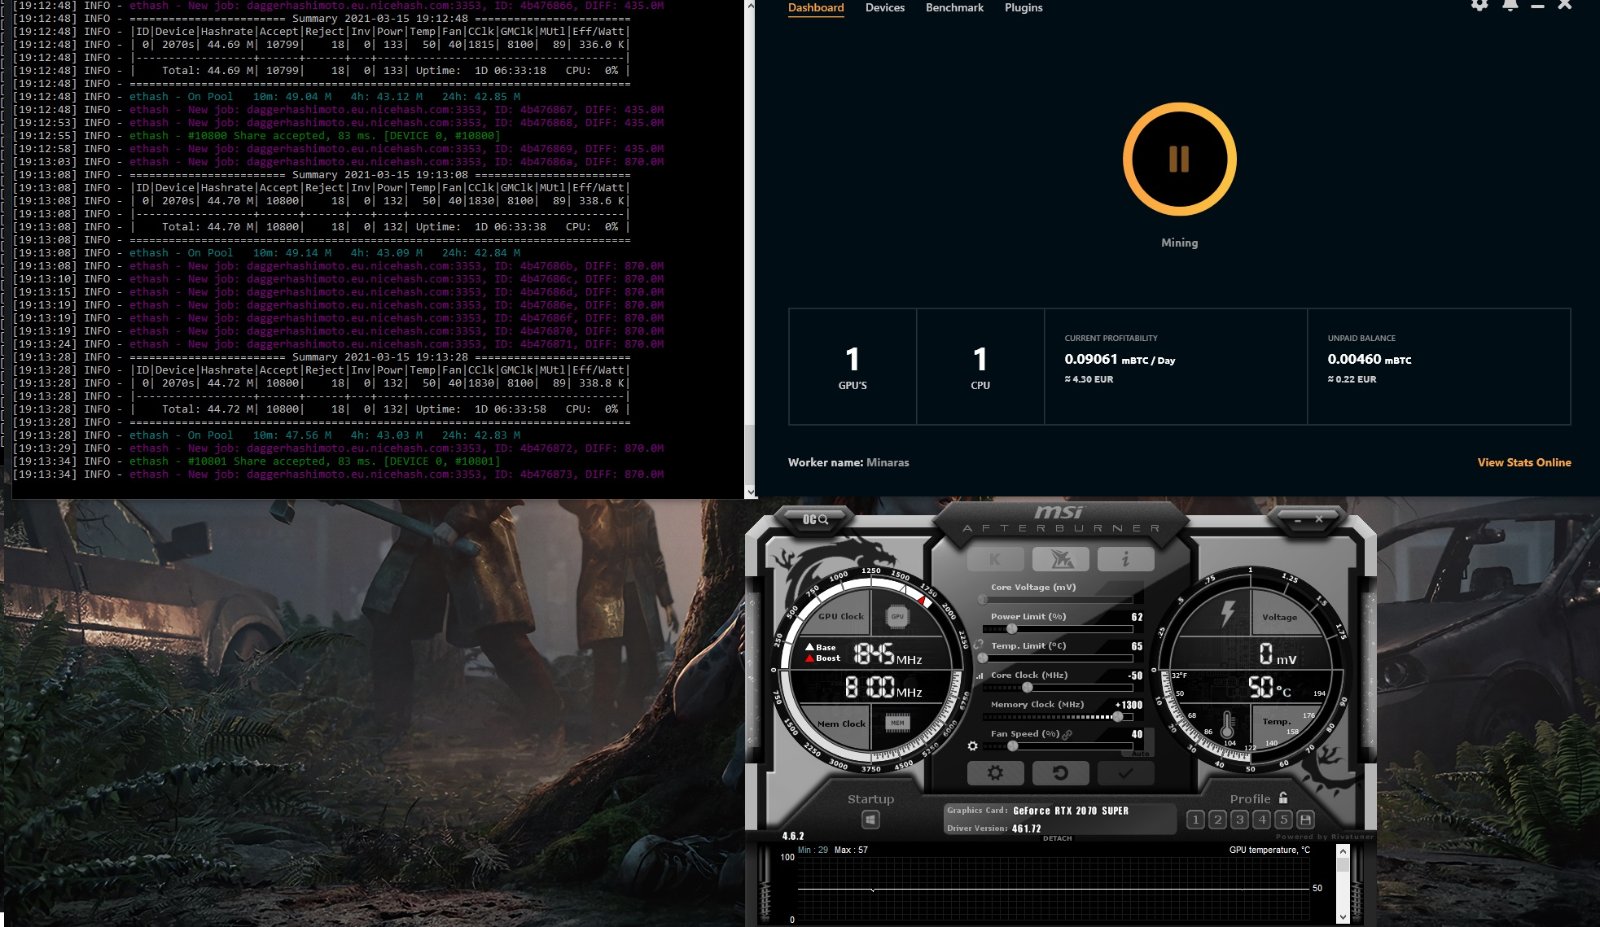The image size is (1600, 927).
Task: Click the 1 GPU'S tile in NiceHash
Action: tap(853, 367)
